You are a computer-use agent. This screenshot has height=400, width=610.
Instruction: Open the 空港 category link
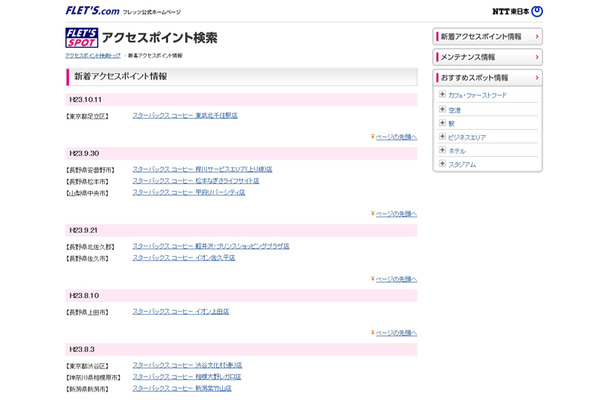454,111
